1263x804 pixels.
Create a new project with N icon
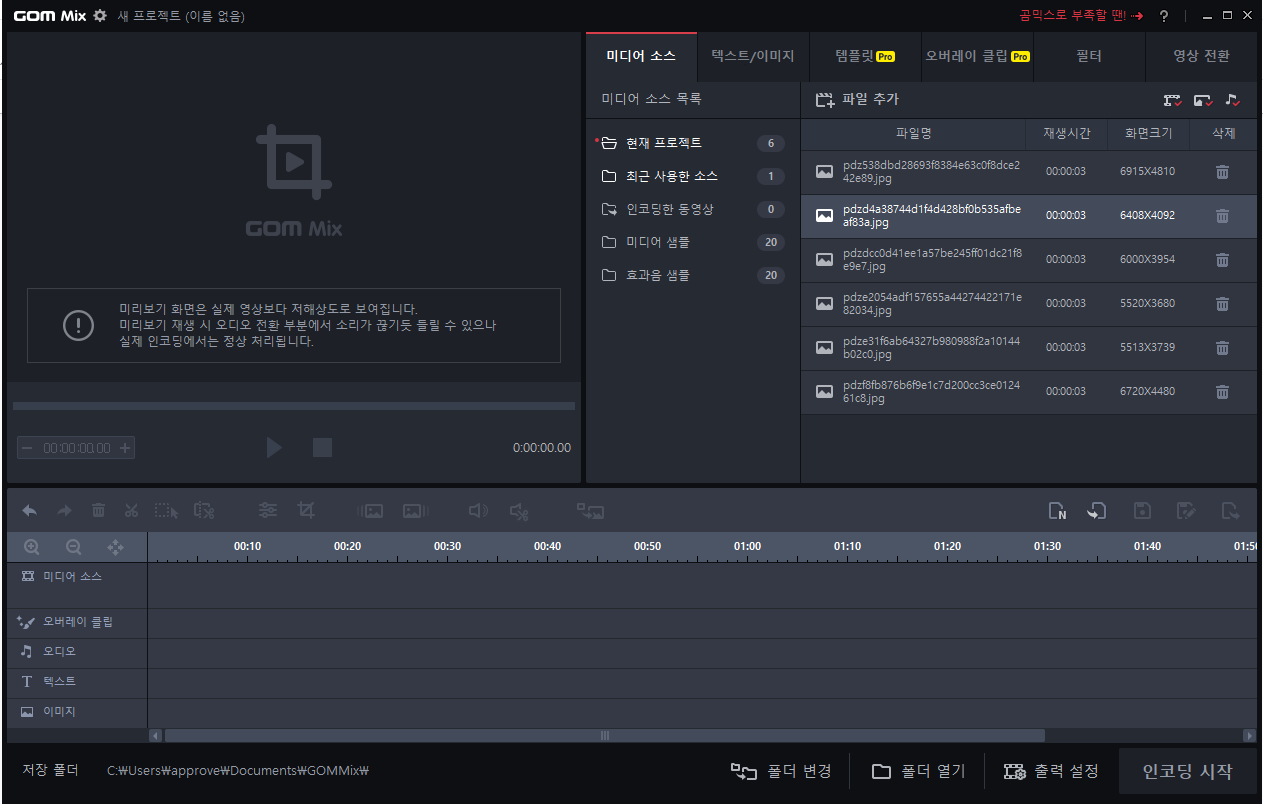tap(1057, 511)
